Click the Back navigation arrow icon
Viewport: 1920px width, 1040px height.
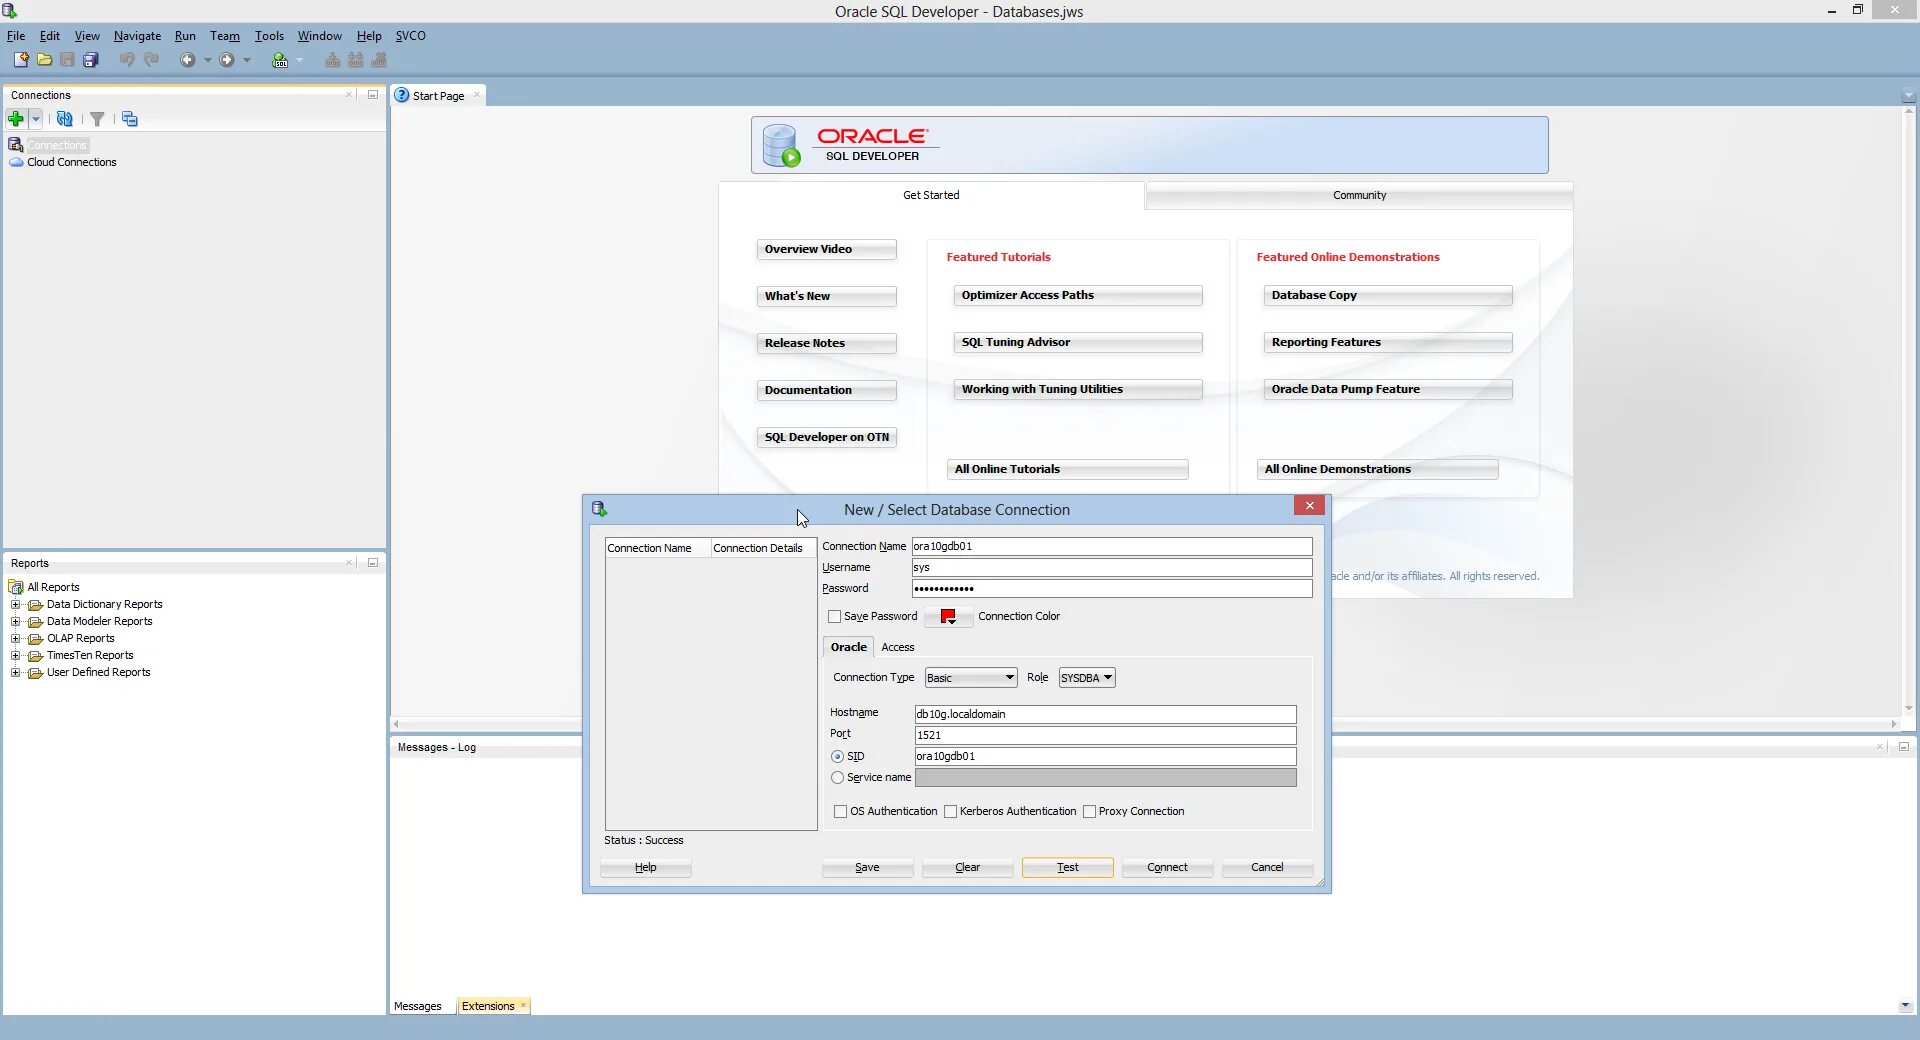[187, 60]
